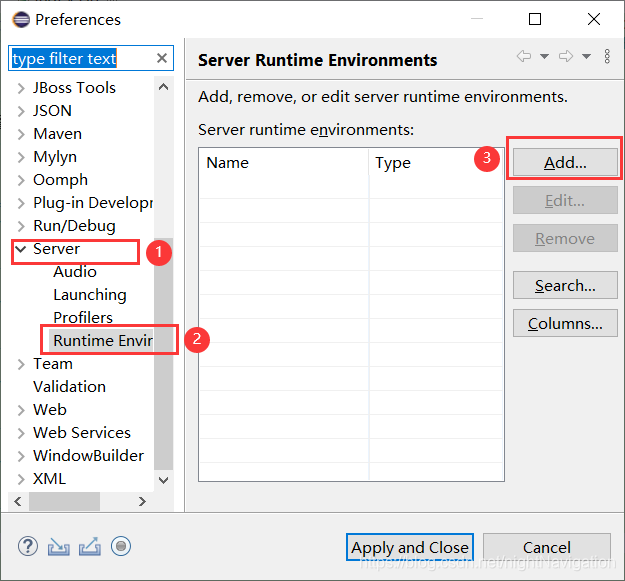625x581 pixels.
Task: Expand the Web node
Action: pyautogui.click(x=21, y=410)
